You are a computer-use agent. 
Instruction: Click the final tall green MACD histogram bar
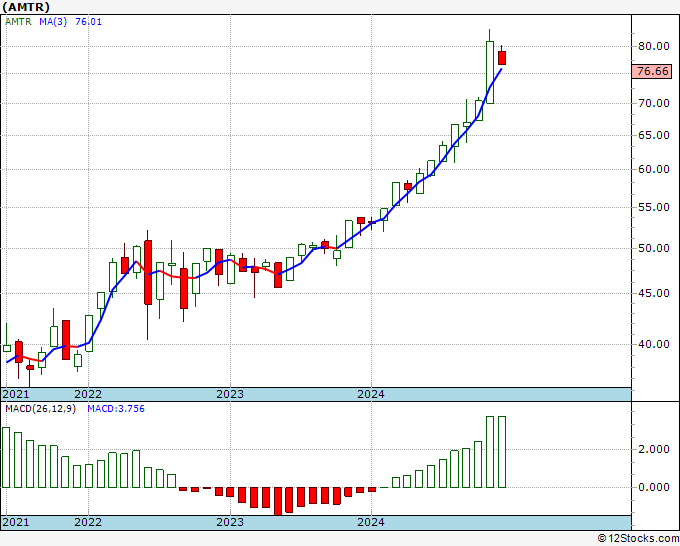pyautogui.click(x=502, y=452)
